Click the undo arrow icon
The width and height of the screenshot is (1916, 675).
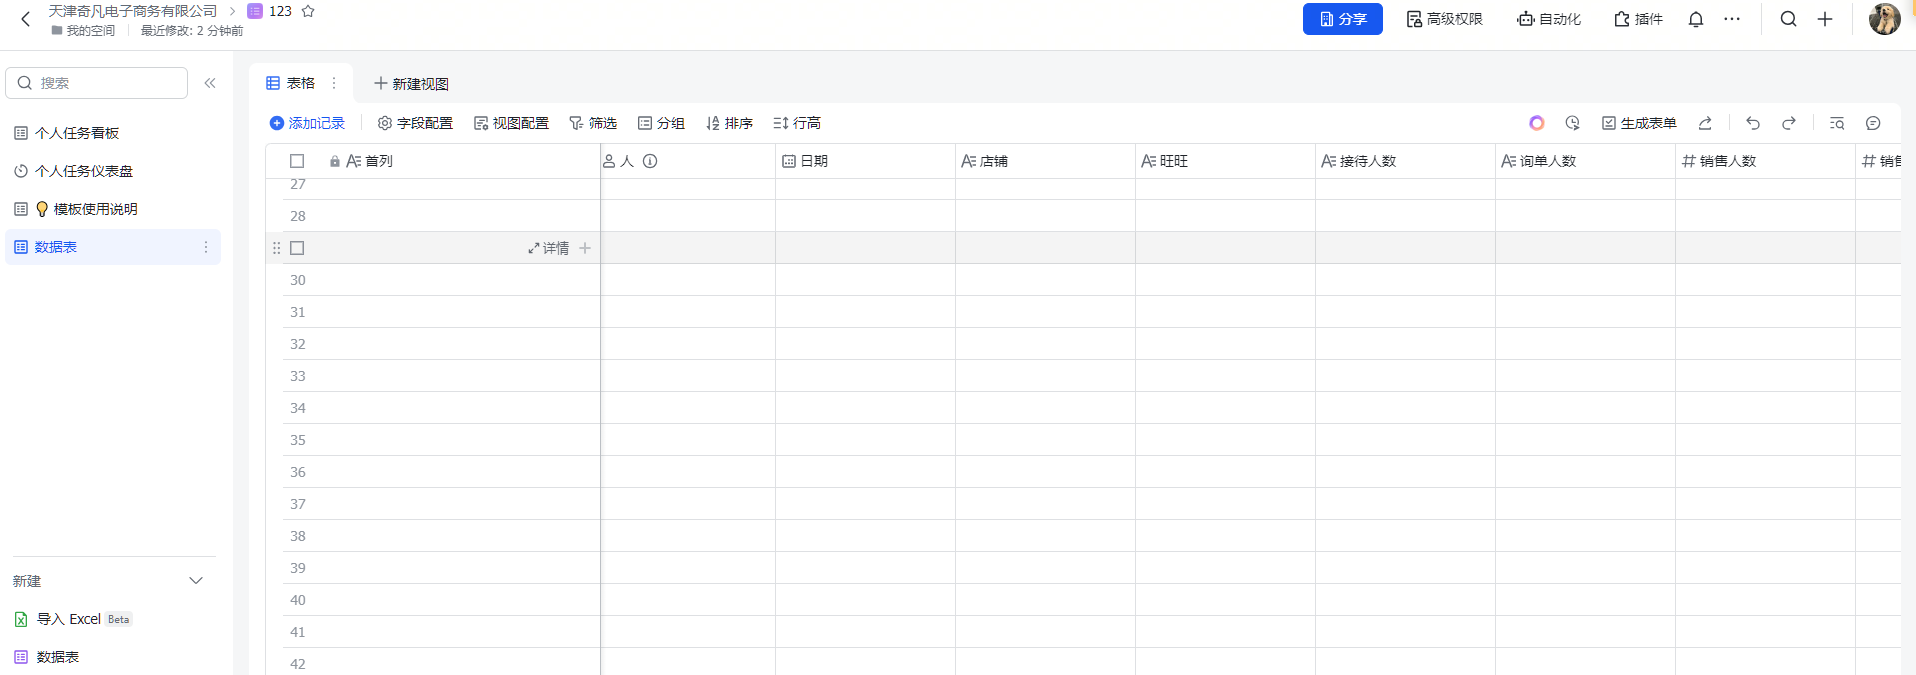pos(1753,123)
